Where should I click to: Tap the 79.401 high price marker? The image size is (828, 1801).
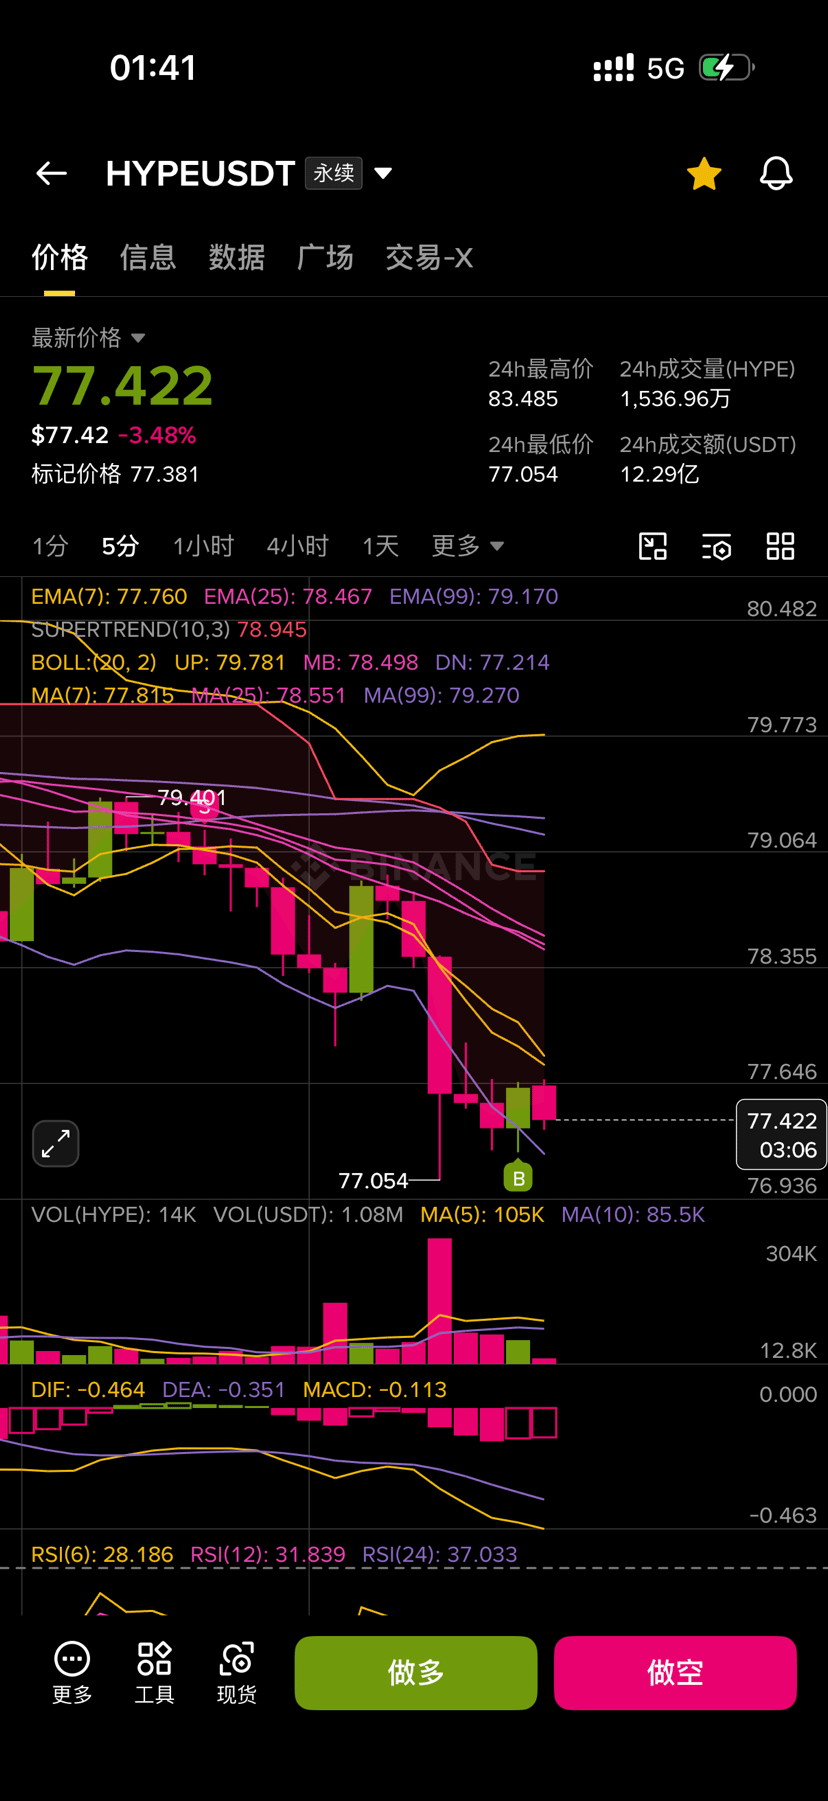191,798
